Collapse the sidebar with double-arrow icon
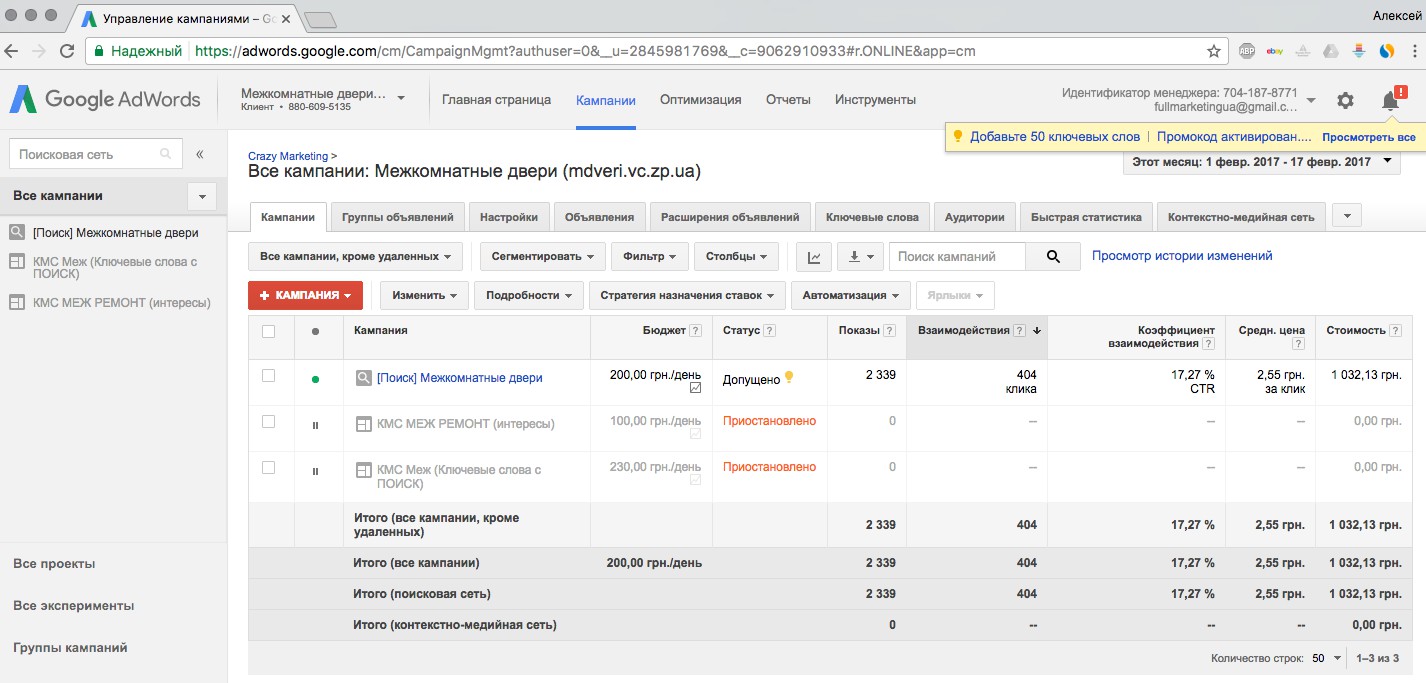The width and height of the screenshot is (1426, 683). click(x=200, y=154)
